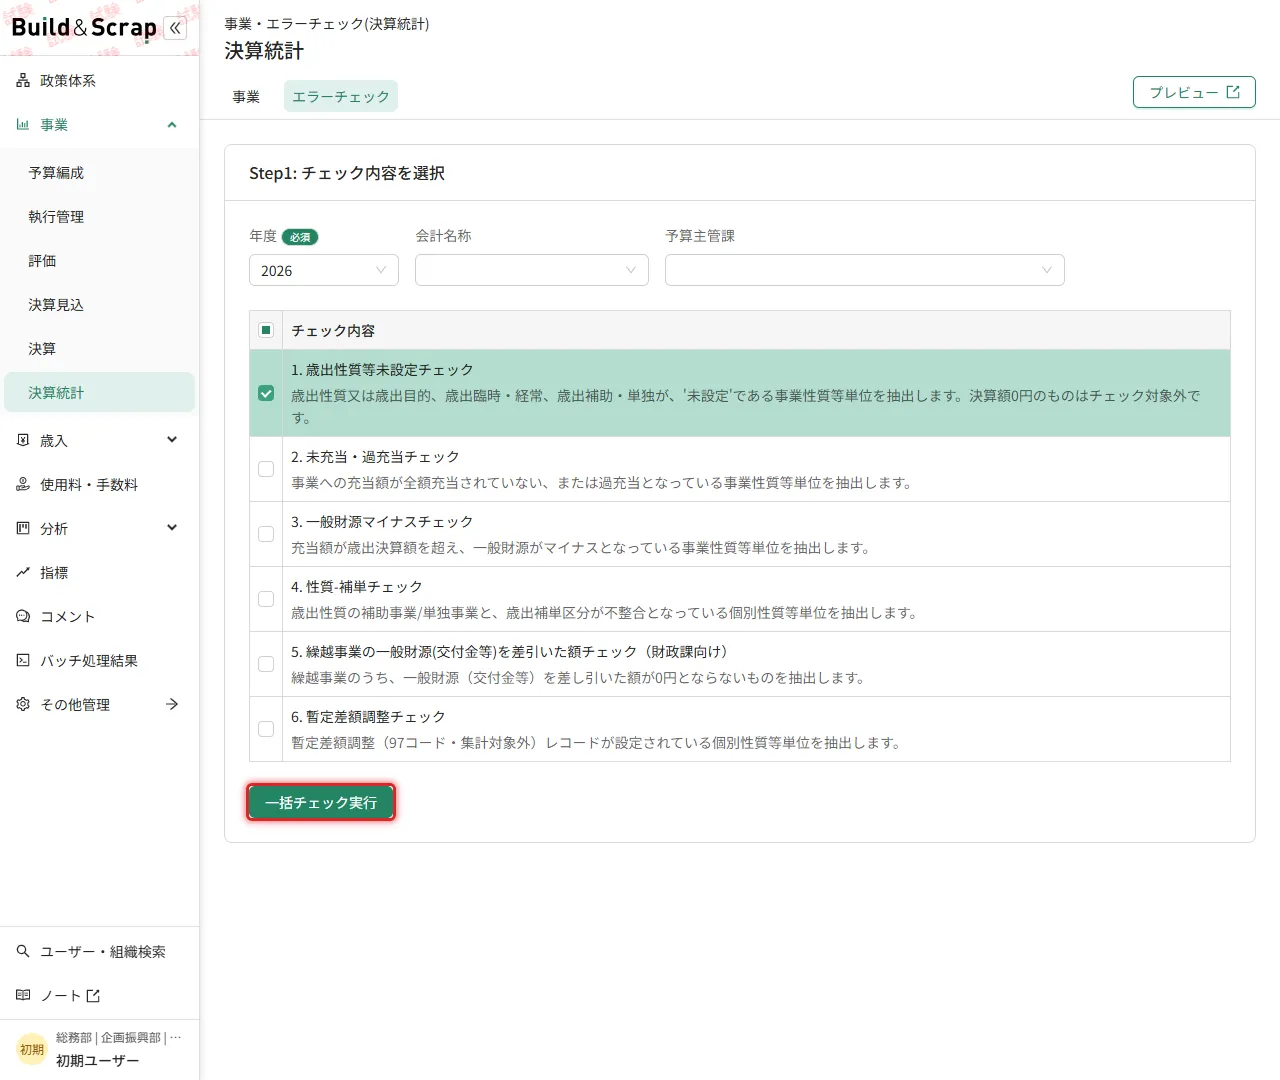
Task: Click the Step1: チェック内容を選択 heading
Action: pyautogui.click(x=347, y=173)
